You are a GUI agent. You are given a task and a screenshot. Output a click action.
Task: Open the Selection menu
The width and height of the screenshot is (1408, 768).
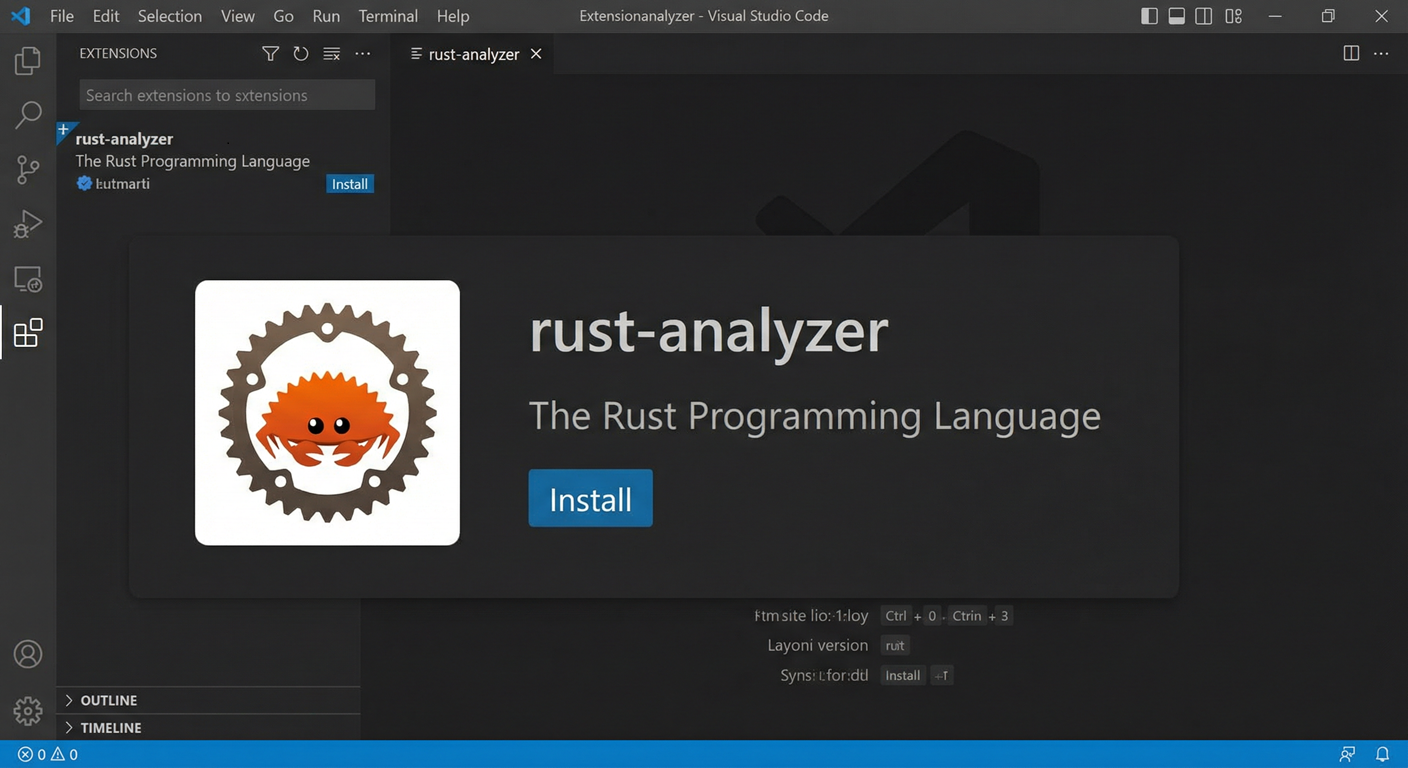point(170,16)
